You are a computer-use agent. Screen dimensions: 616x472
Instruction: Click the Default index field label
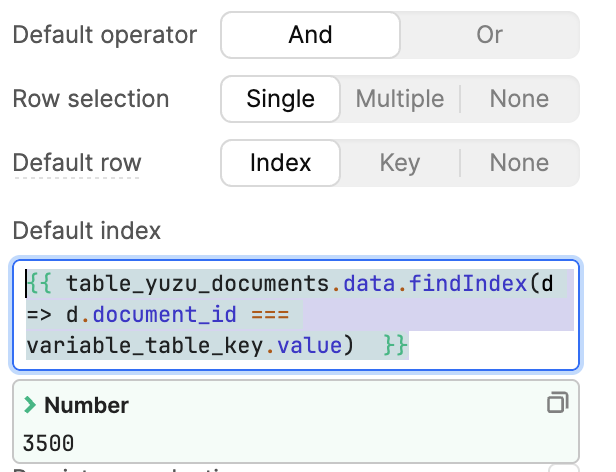86,231
